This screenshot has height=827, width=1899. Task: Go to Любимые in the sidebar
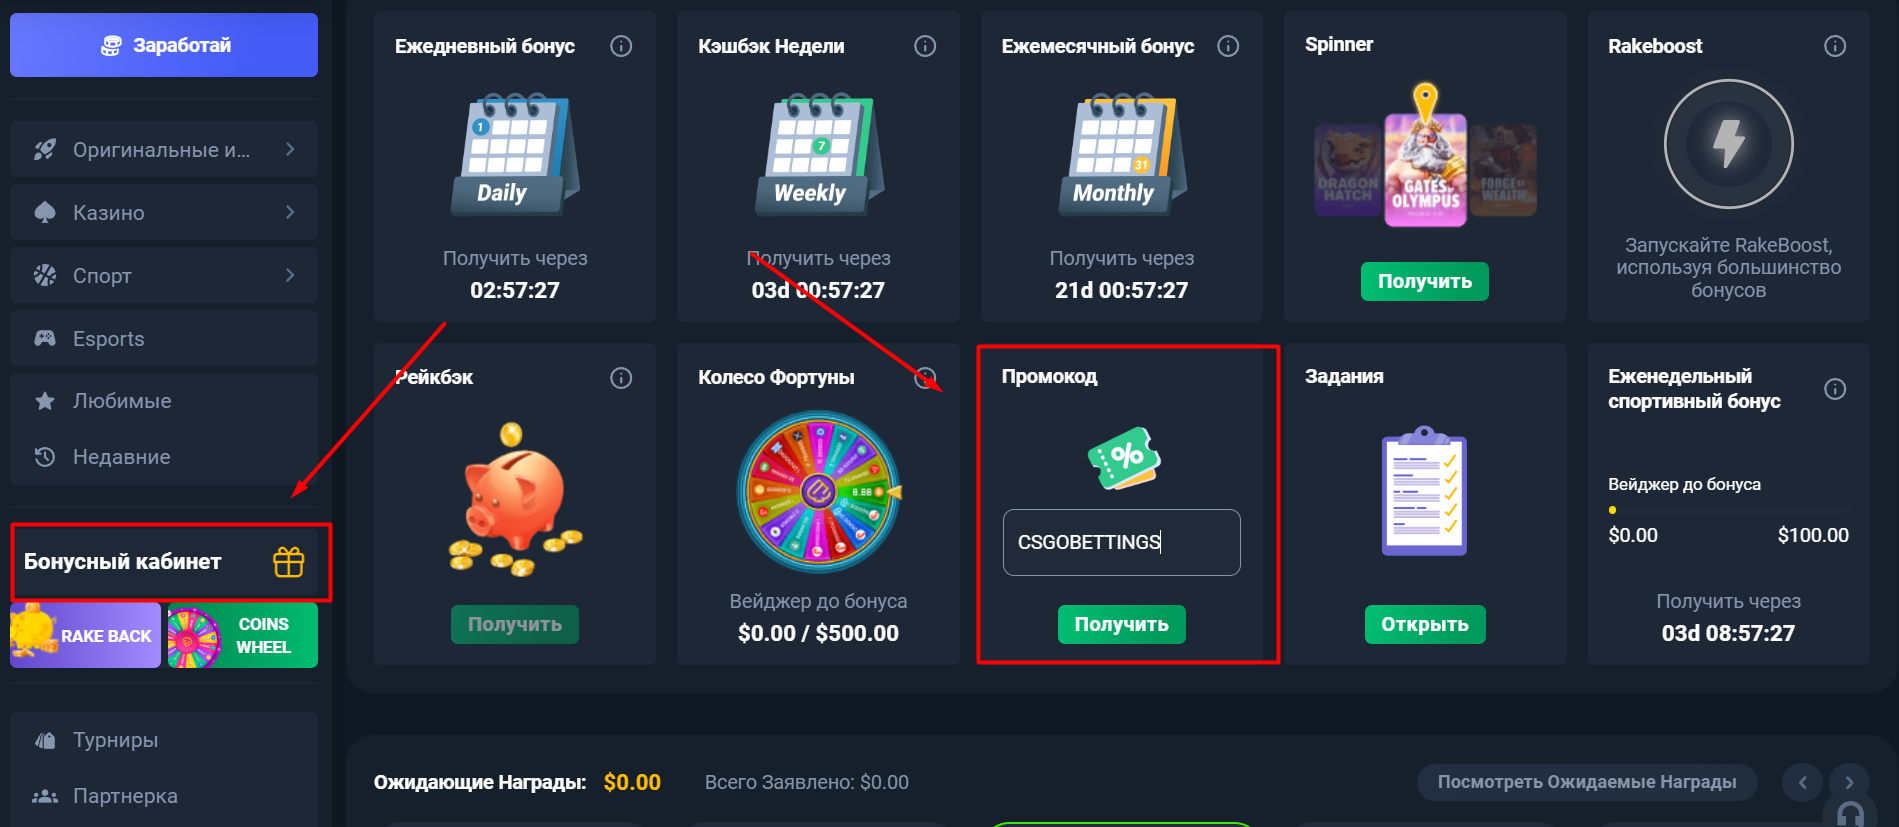(x=164, y=401)
